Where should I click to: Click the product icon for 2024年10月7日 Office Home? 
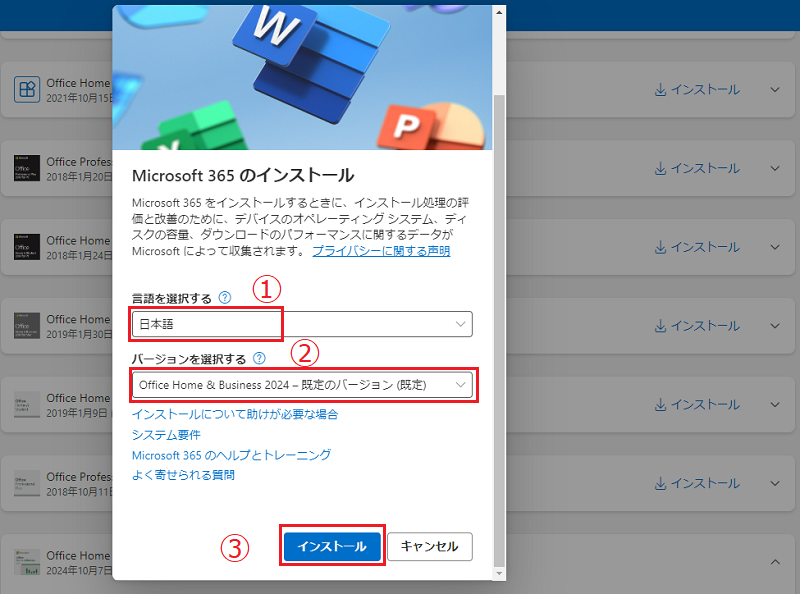coord(27,562)
